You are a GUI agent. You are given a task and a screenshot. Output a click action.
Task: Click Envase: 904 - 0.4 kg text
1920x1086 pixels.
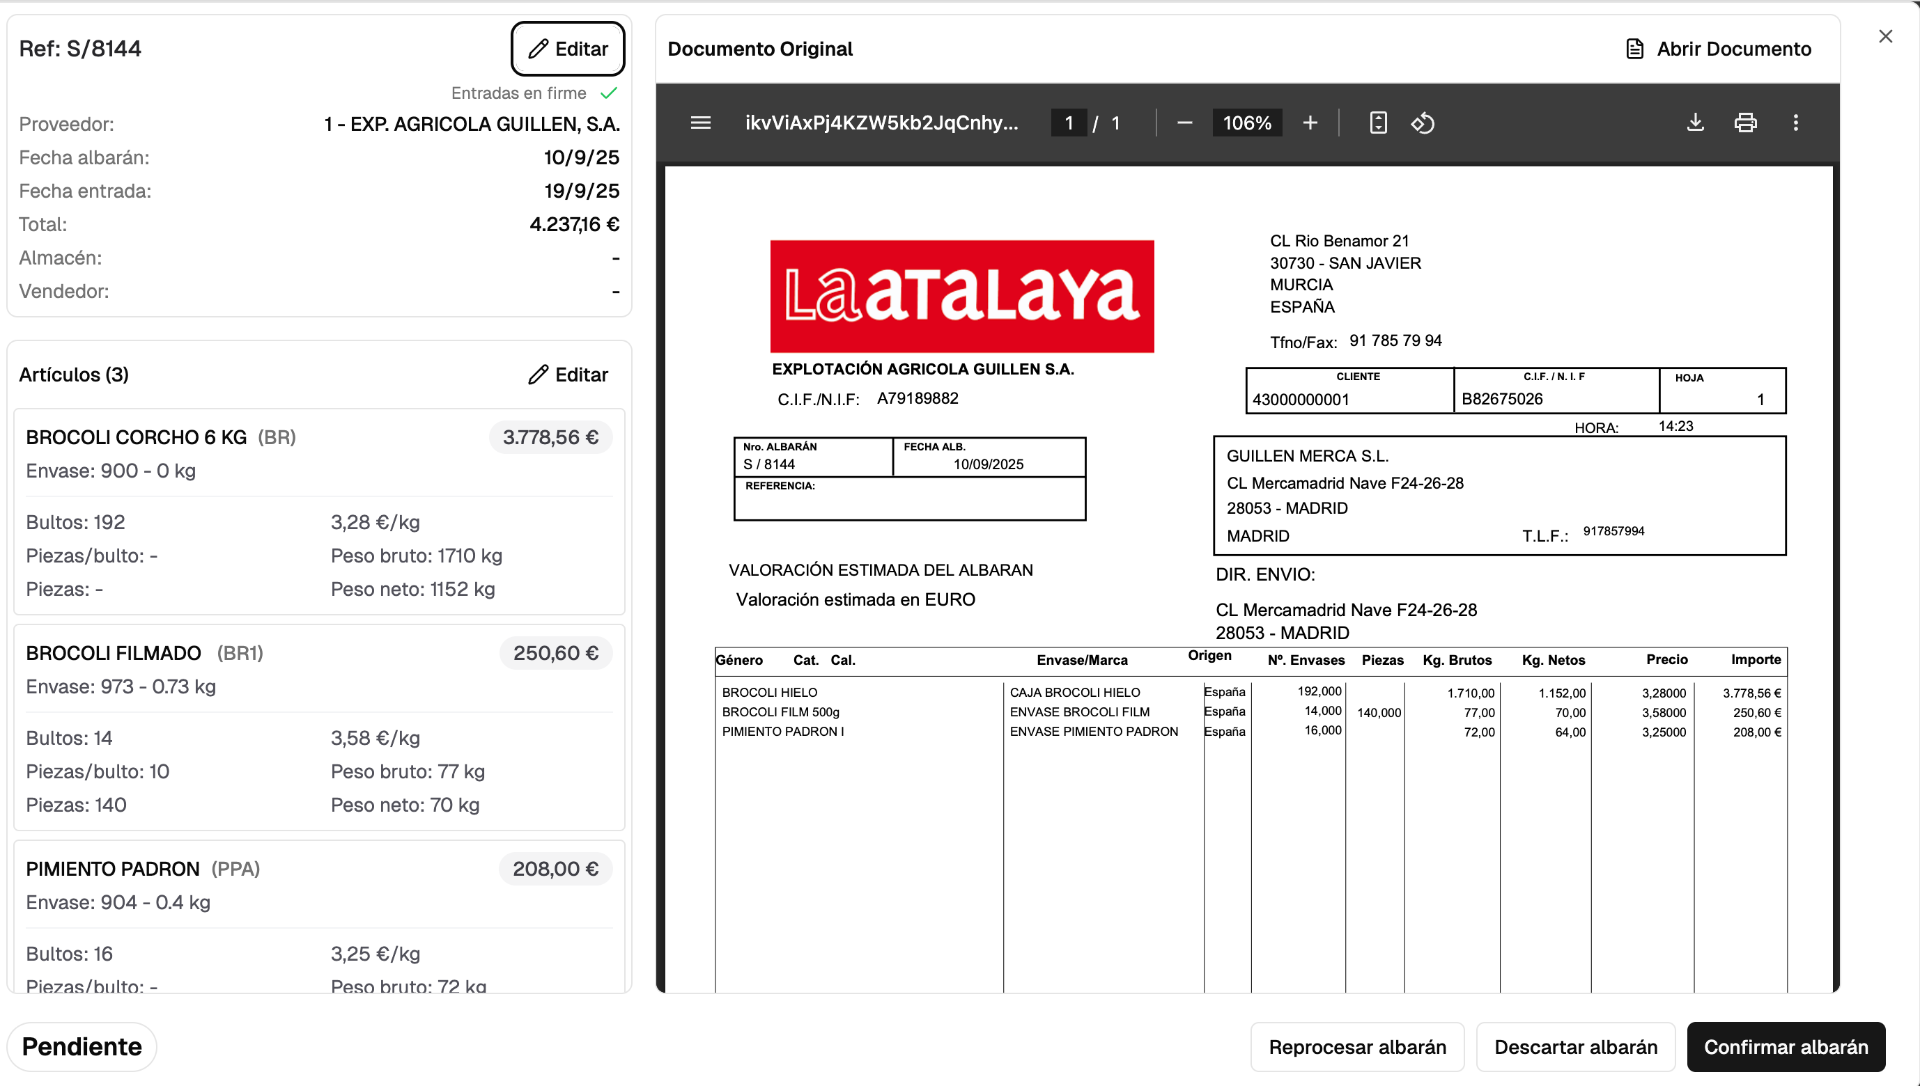(x=118, y=903)
